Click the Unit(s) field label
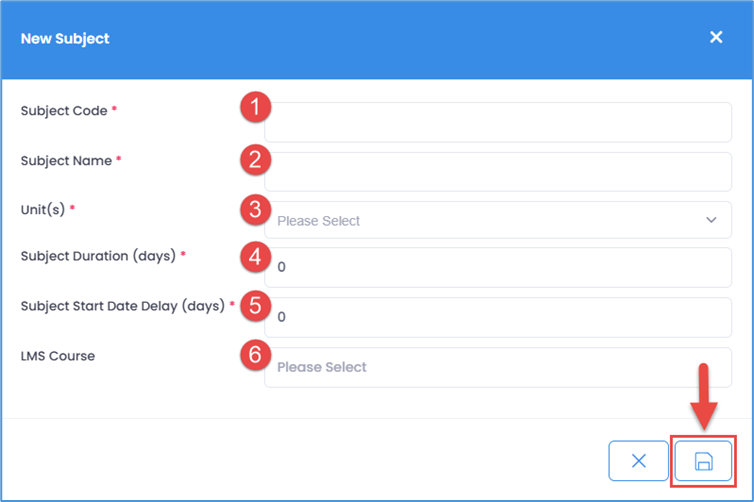The width and height of the screenshot is (754, 502). tap(43, 209)
